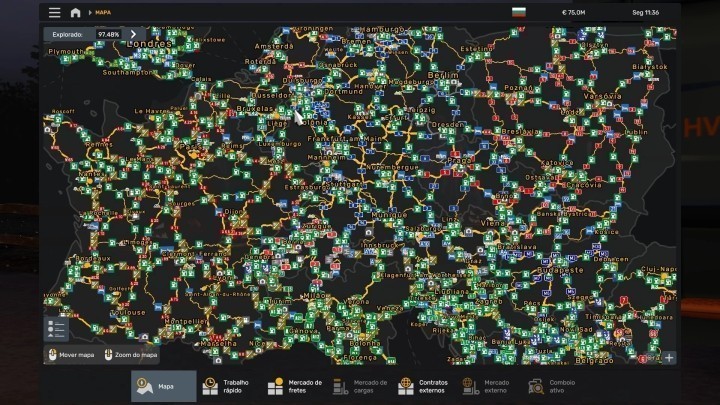This screenshot has height=405, width=720.
Task: Click the MAPA breadcrumb label
Action: (103, 13)
